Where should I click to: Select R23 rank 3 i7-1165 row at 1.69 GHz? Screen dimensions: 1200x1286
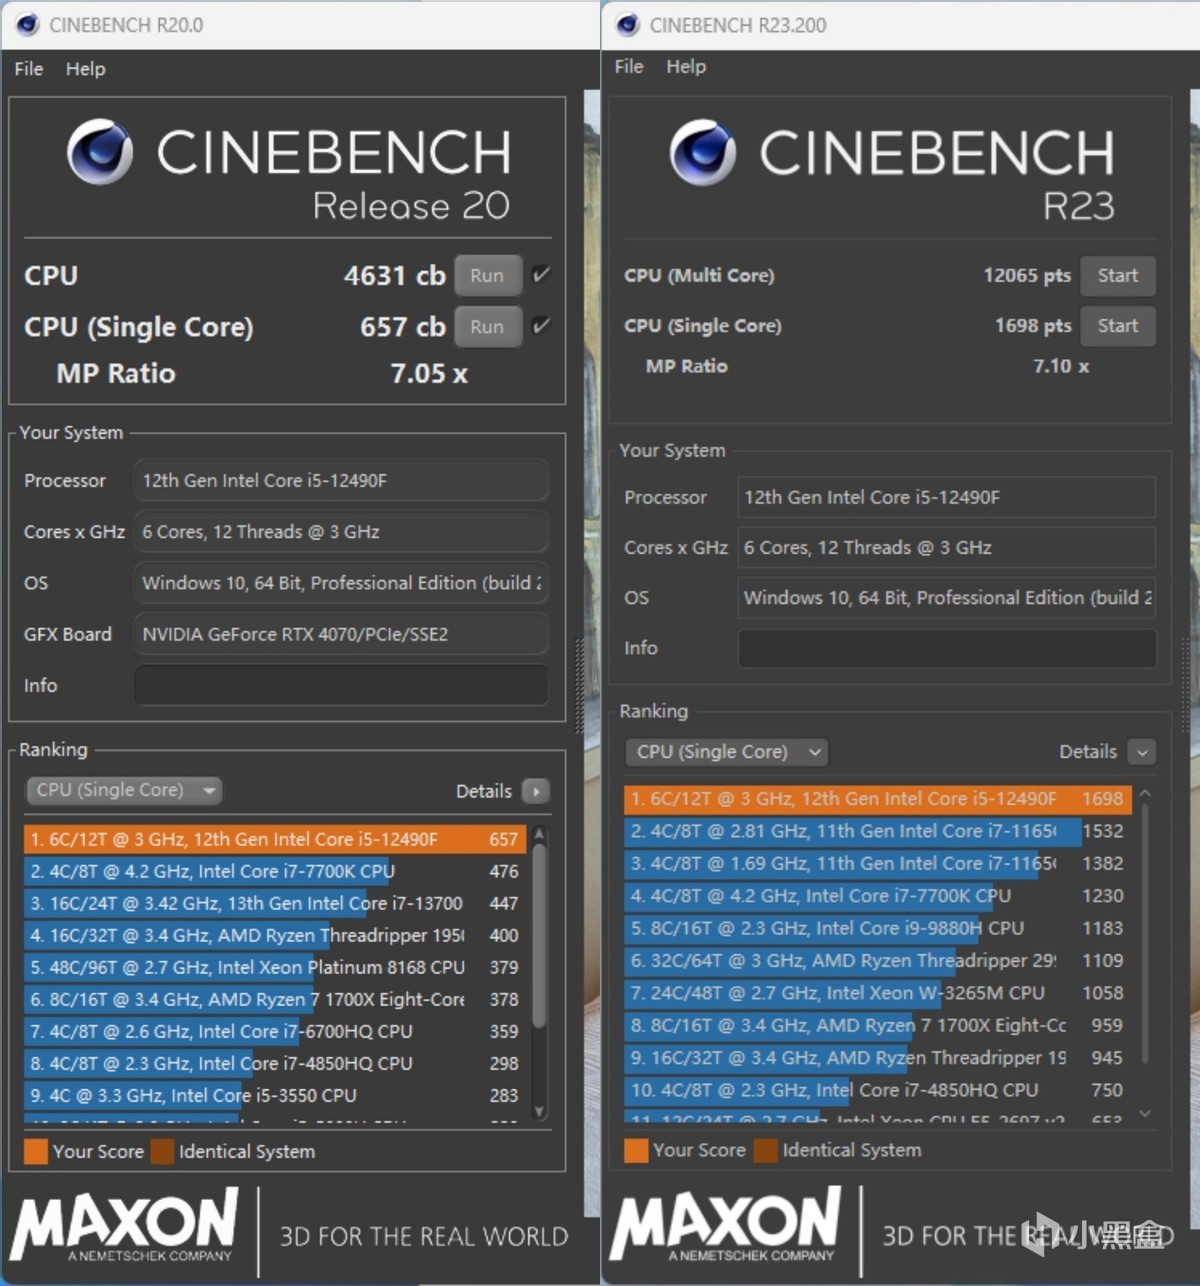click(878, 863)
